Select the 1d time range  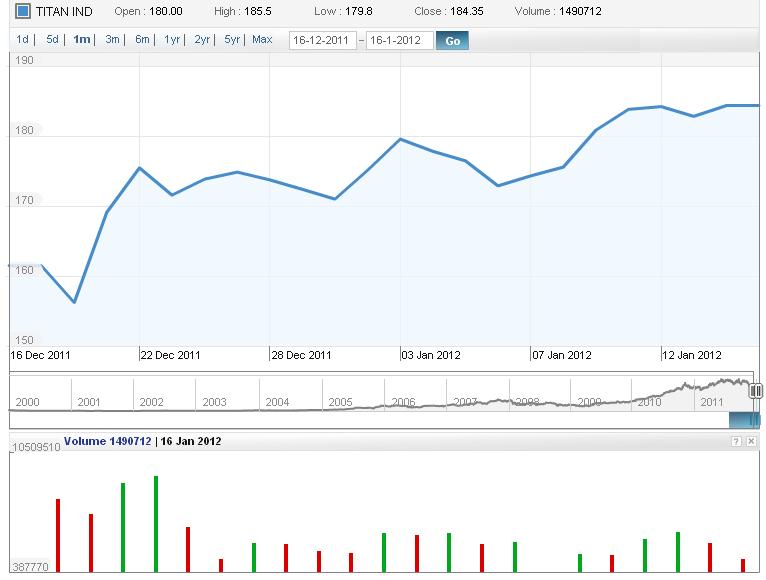(22, 40)
